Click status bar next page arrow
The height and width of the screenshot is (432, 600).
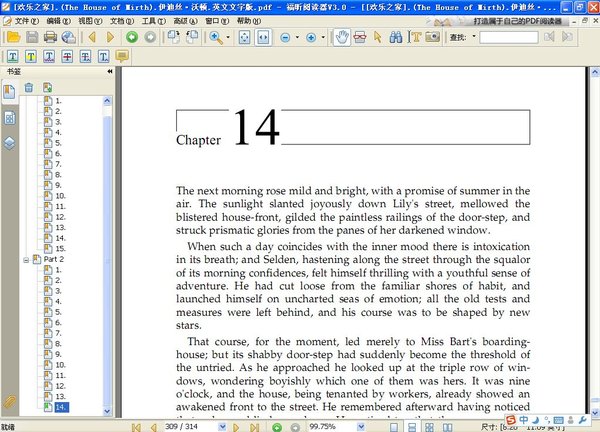pos(236,427)
